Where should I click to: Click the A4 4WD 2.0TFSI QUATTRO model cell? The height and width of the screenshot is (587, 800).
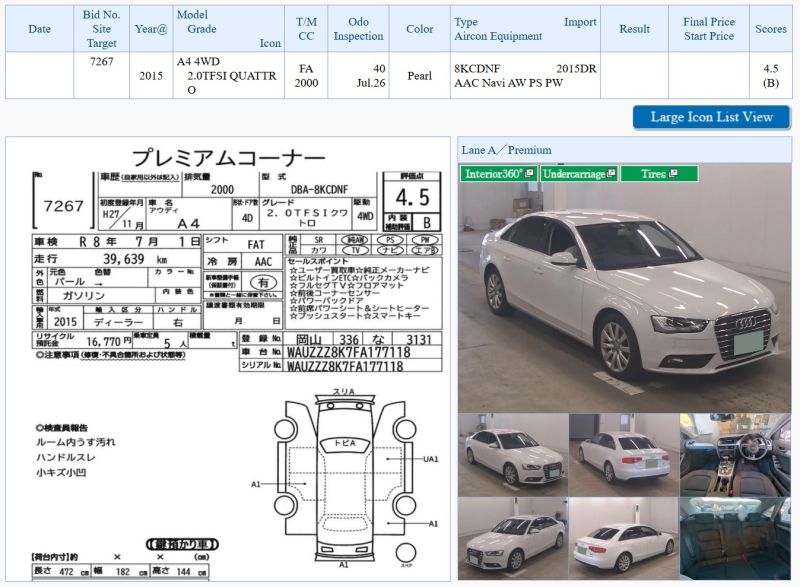pyautogui.click(x=229, y=75)
